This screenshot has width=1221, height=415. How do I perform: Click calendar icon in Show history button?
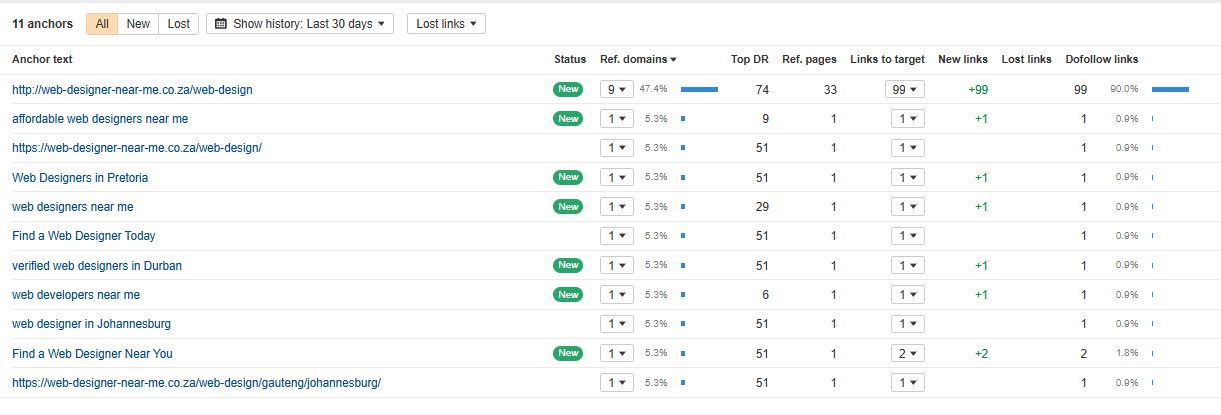(x=221, y=24)
